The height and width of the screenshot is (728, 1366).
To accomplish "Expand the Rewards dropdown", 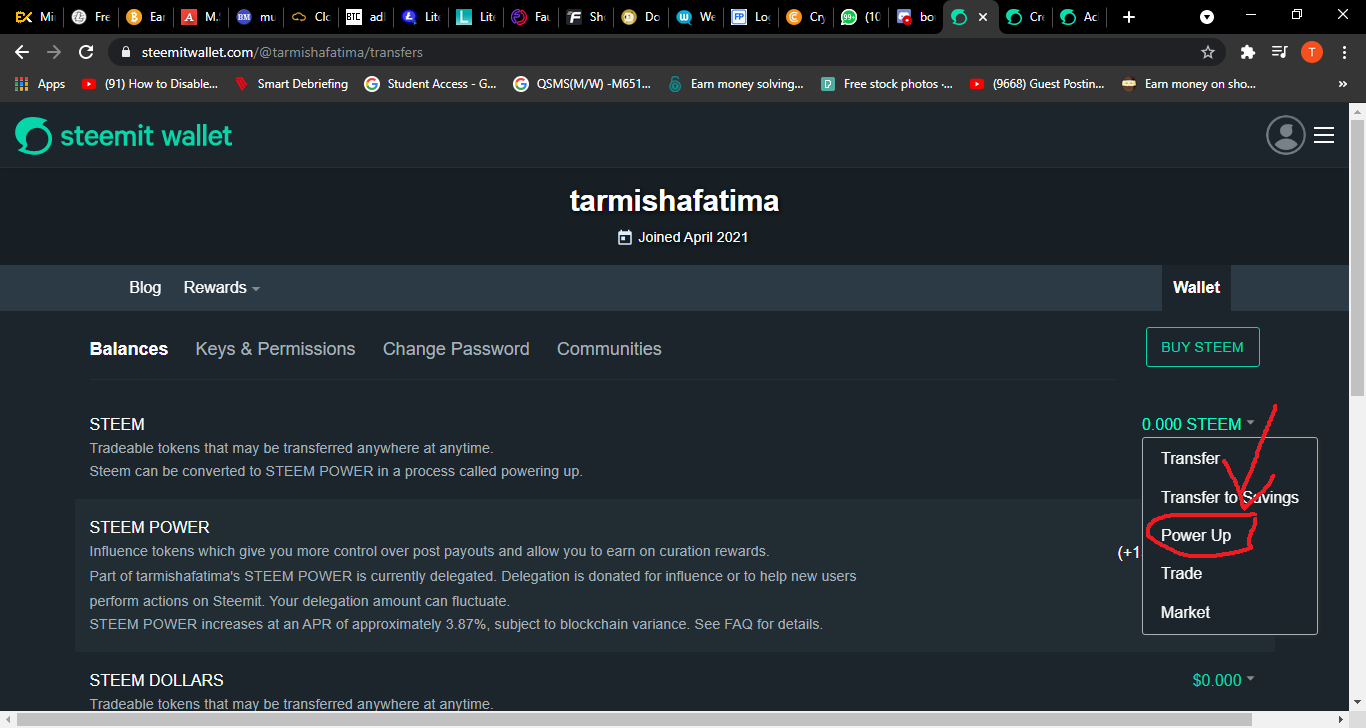I will pos(221,288).
